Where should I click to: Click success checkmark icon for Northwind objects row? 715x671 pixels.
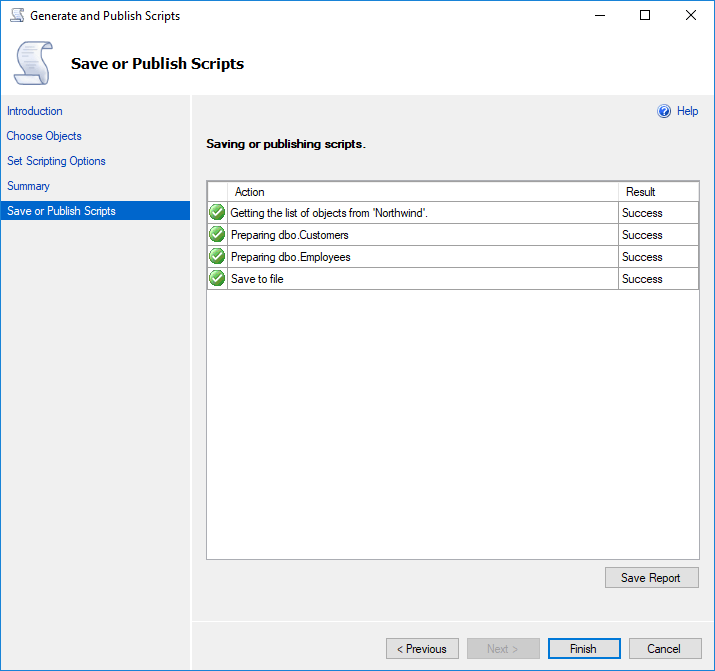pyautogui.click(x=217, y=213)
